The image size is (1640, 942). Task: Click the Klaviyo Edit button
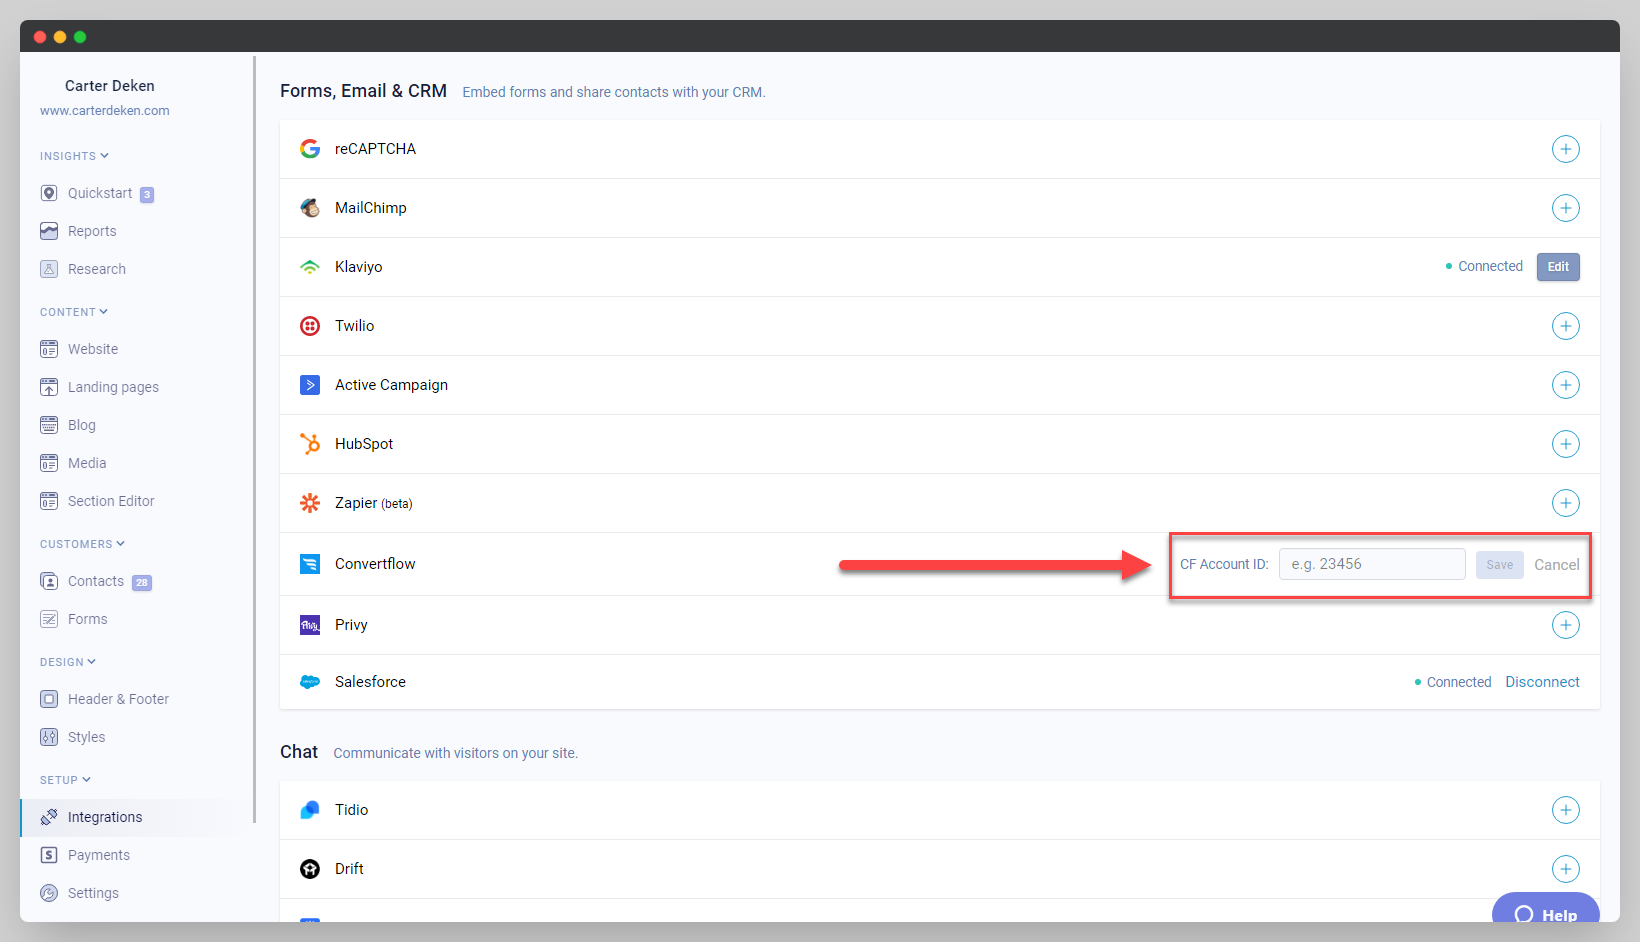(x=1558, y=267)
